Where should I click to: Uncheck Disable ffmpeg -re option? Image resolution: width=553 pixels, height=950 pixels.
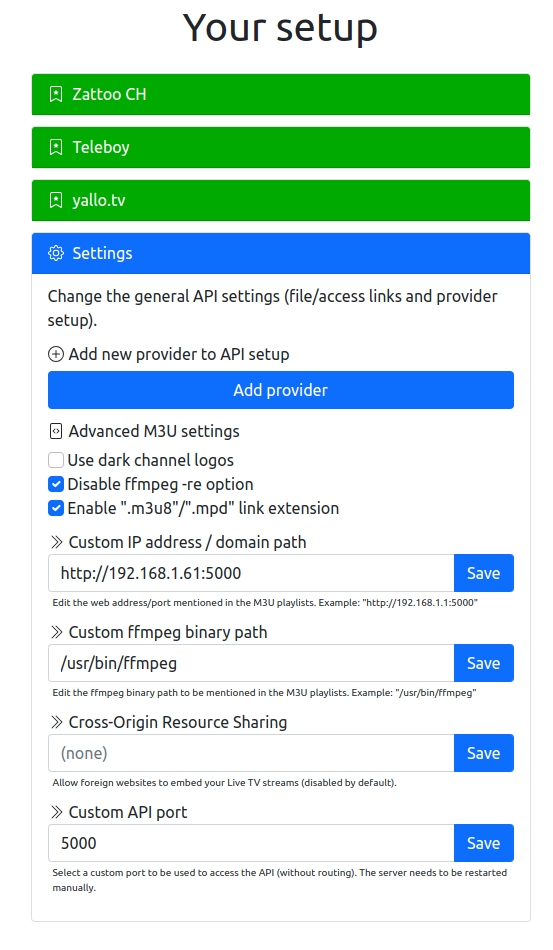[x=56, y=484]
